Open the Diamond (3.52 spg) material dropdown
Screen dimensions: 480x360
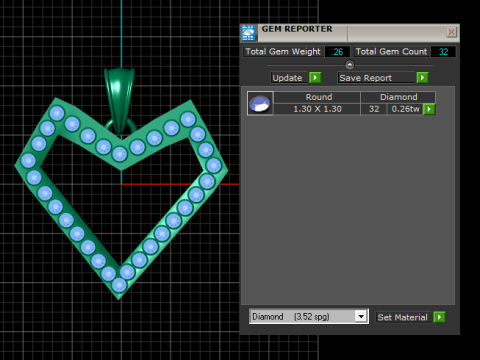361,316
